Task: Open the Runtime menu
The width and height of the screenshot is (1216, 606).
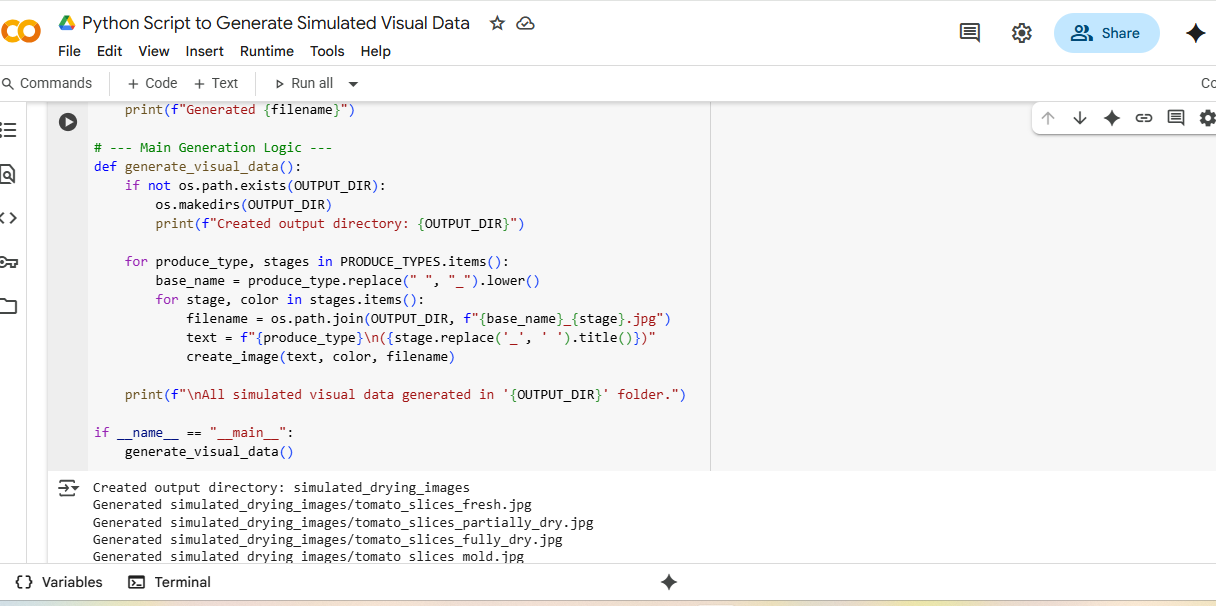Action: pos(267,51)
